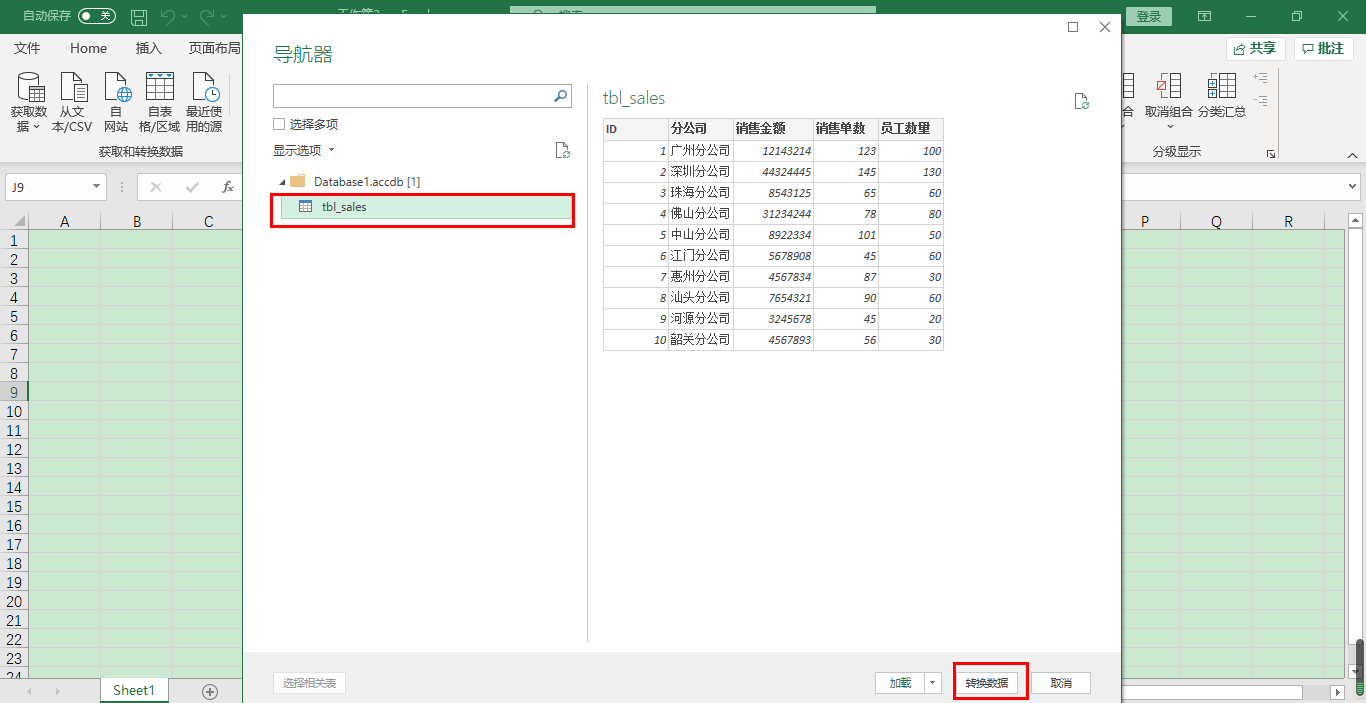Switch to the 插入 ribbon tab
This screenshot has width=1366, height=703.
pos(148,48)
